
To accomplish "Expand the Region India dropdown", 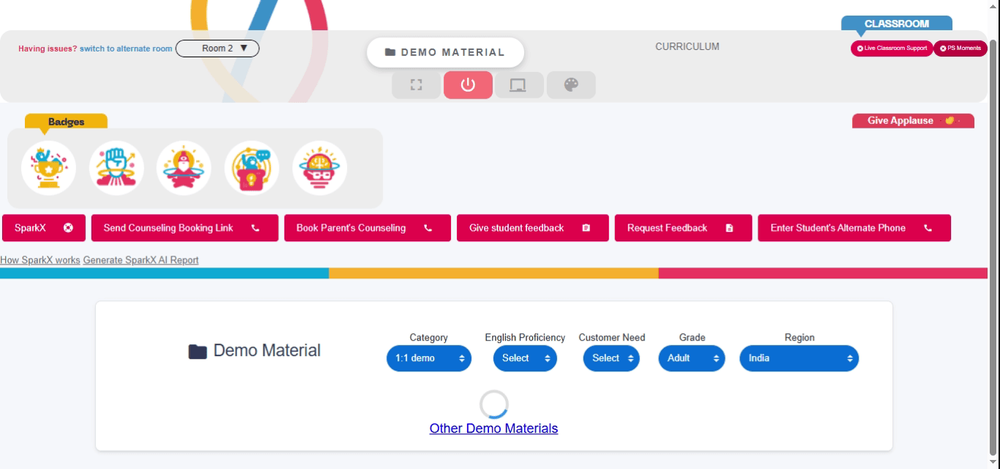I will pyautogui.click(x=798, y=358).
